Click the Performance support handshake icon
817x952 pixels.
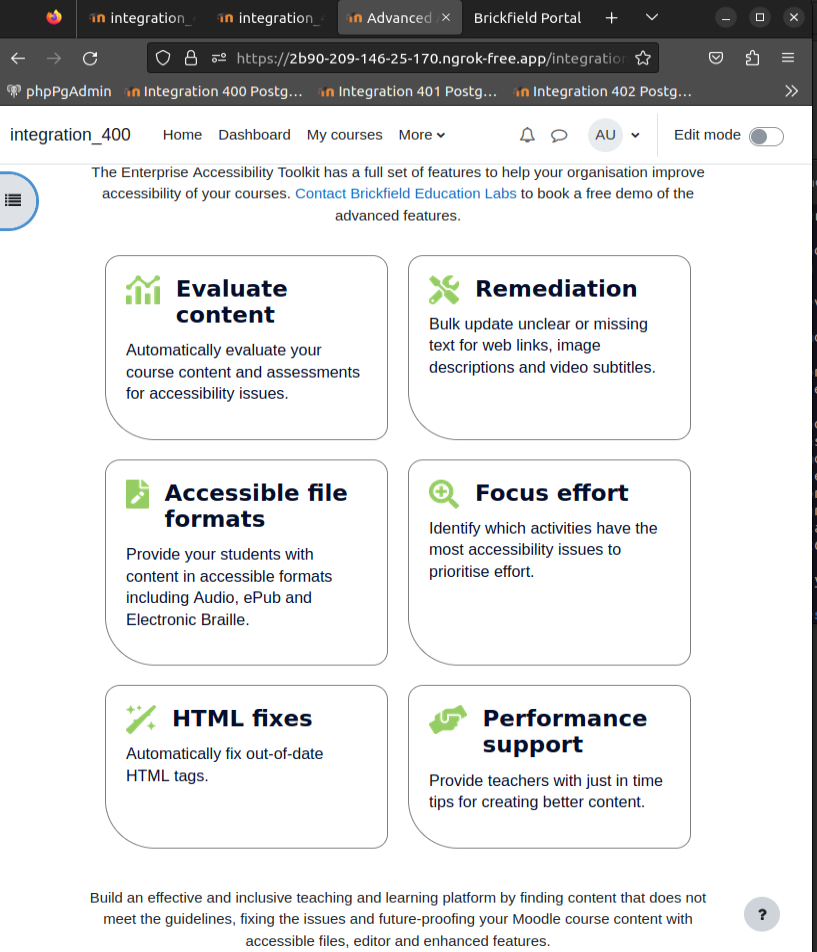coord(448,719)
